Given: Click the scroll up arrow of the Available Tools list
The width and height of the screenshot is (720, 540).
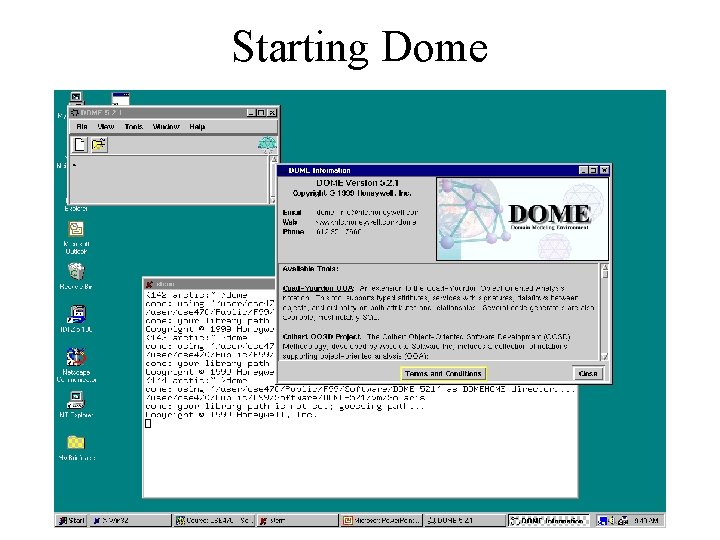Looking at the screenshot, I should click(x=605, y=268).
